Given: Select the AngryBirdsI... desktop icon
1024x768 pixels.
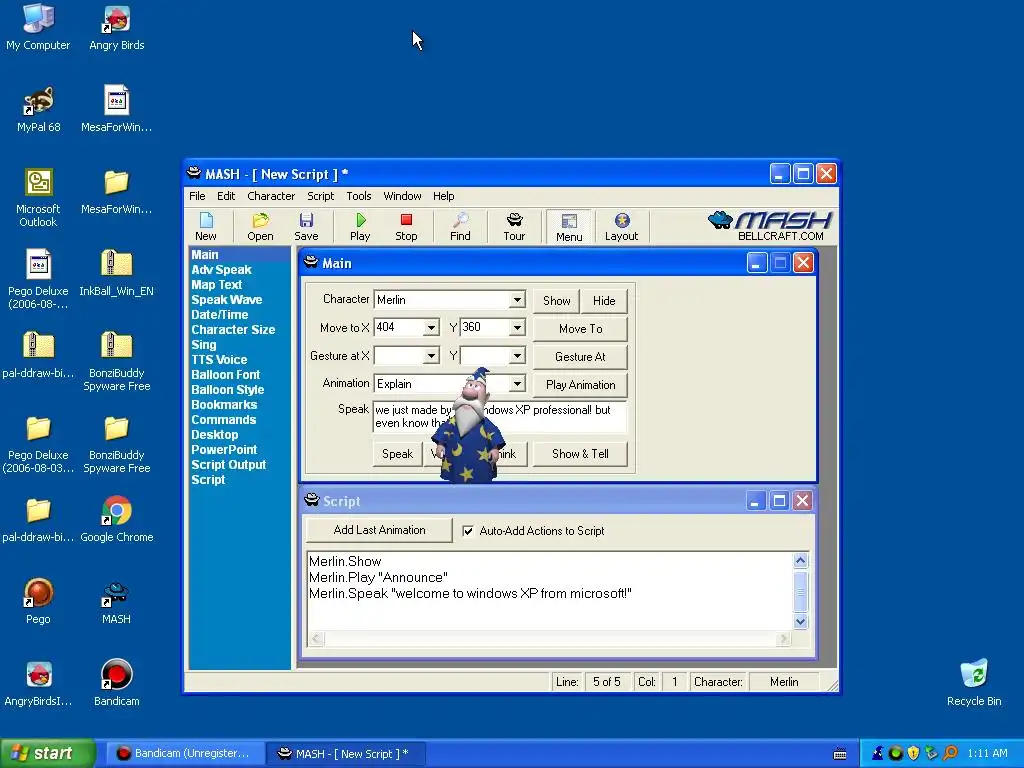Looking at the screenshot, I should click(38, 683).
